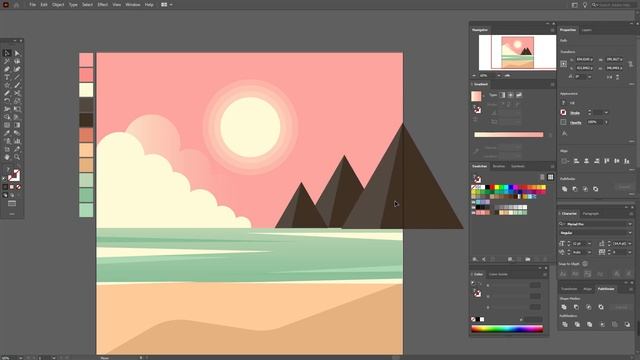The image size is (640, 360).
Task: Click the color spectrum bar in Color panel
Action: 507,329
